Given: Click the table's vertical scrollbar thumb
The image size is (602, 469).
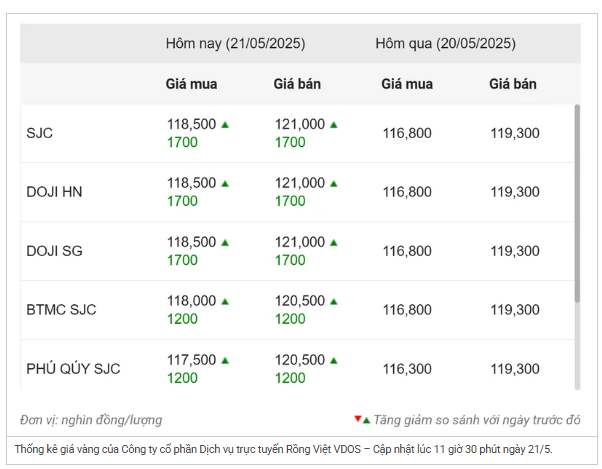Looking at the screenshot, I should pos(577,203).
